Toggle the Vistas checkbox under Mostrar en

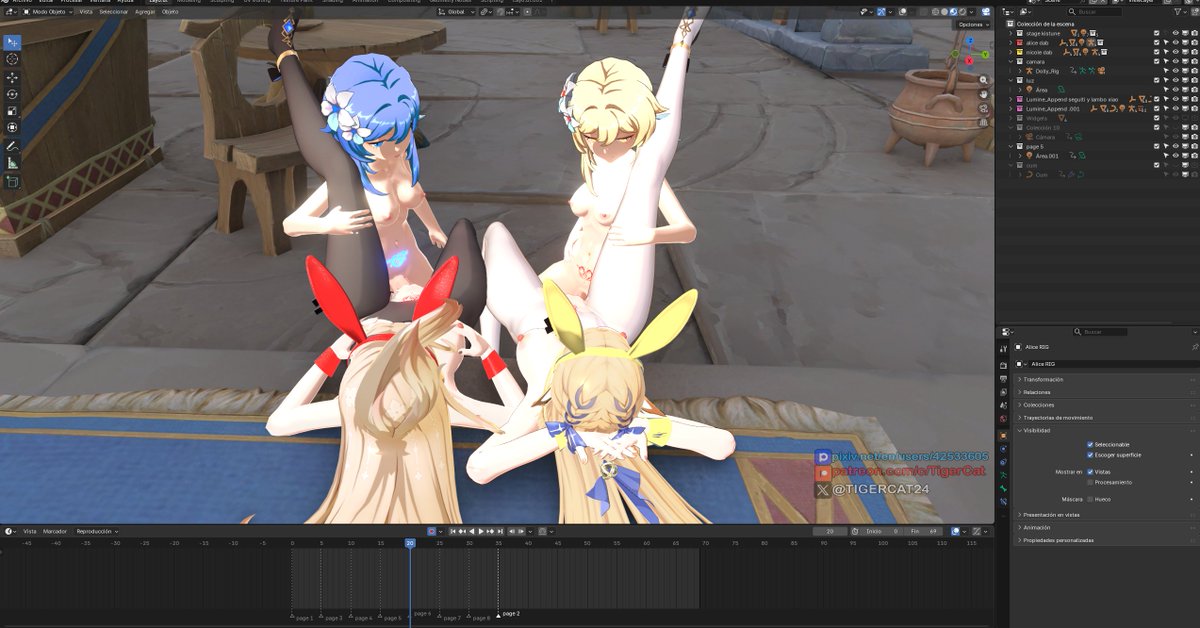click(1090, 471)
